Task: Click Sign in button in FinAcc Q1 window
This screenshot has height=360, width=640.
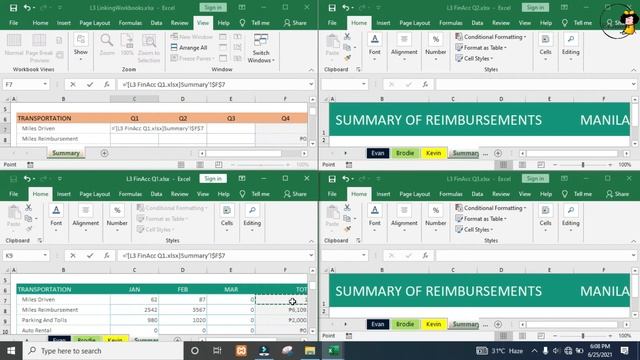Action: [x=213, y=179]
